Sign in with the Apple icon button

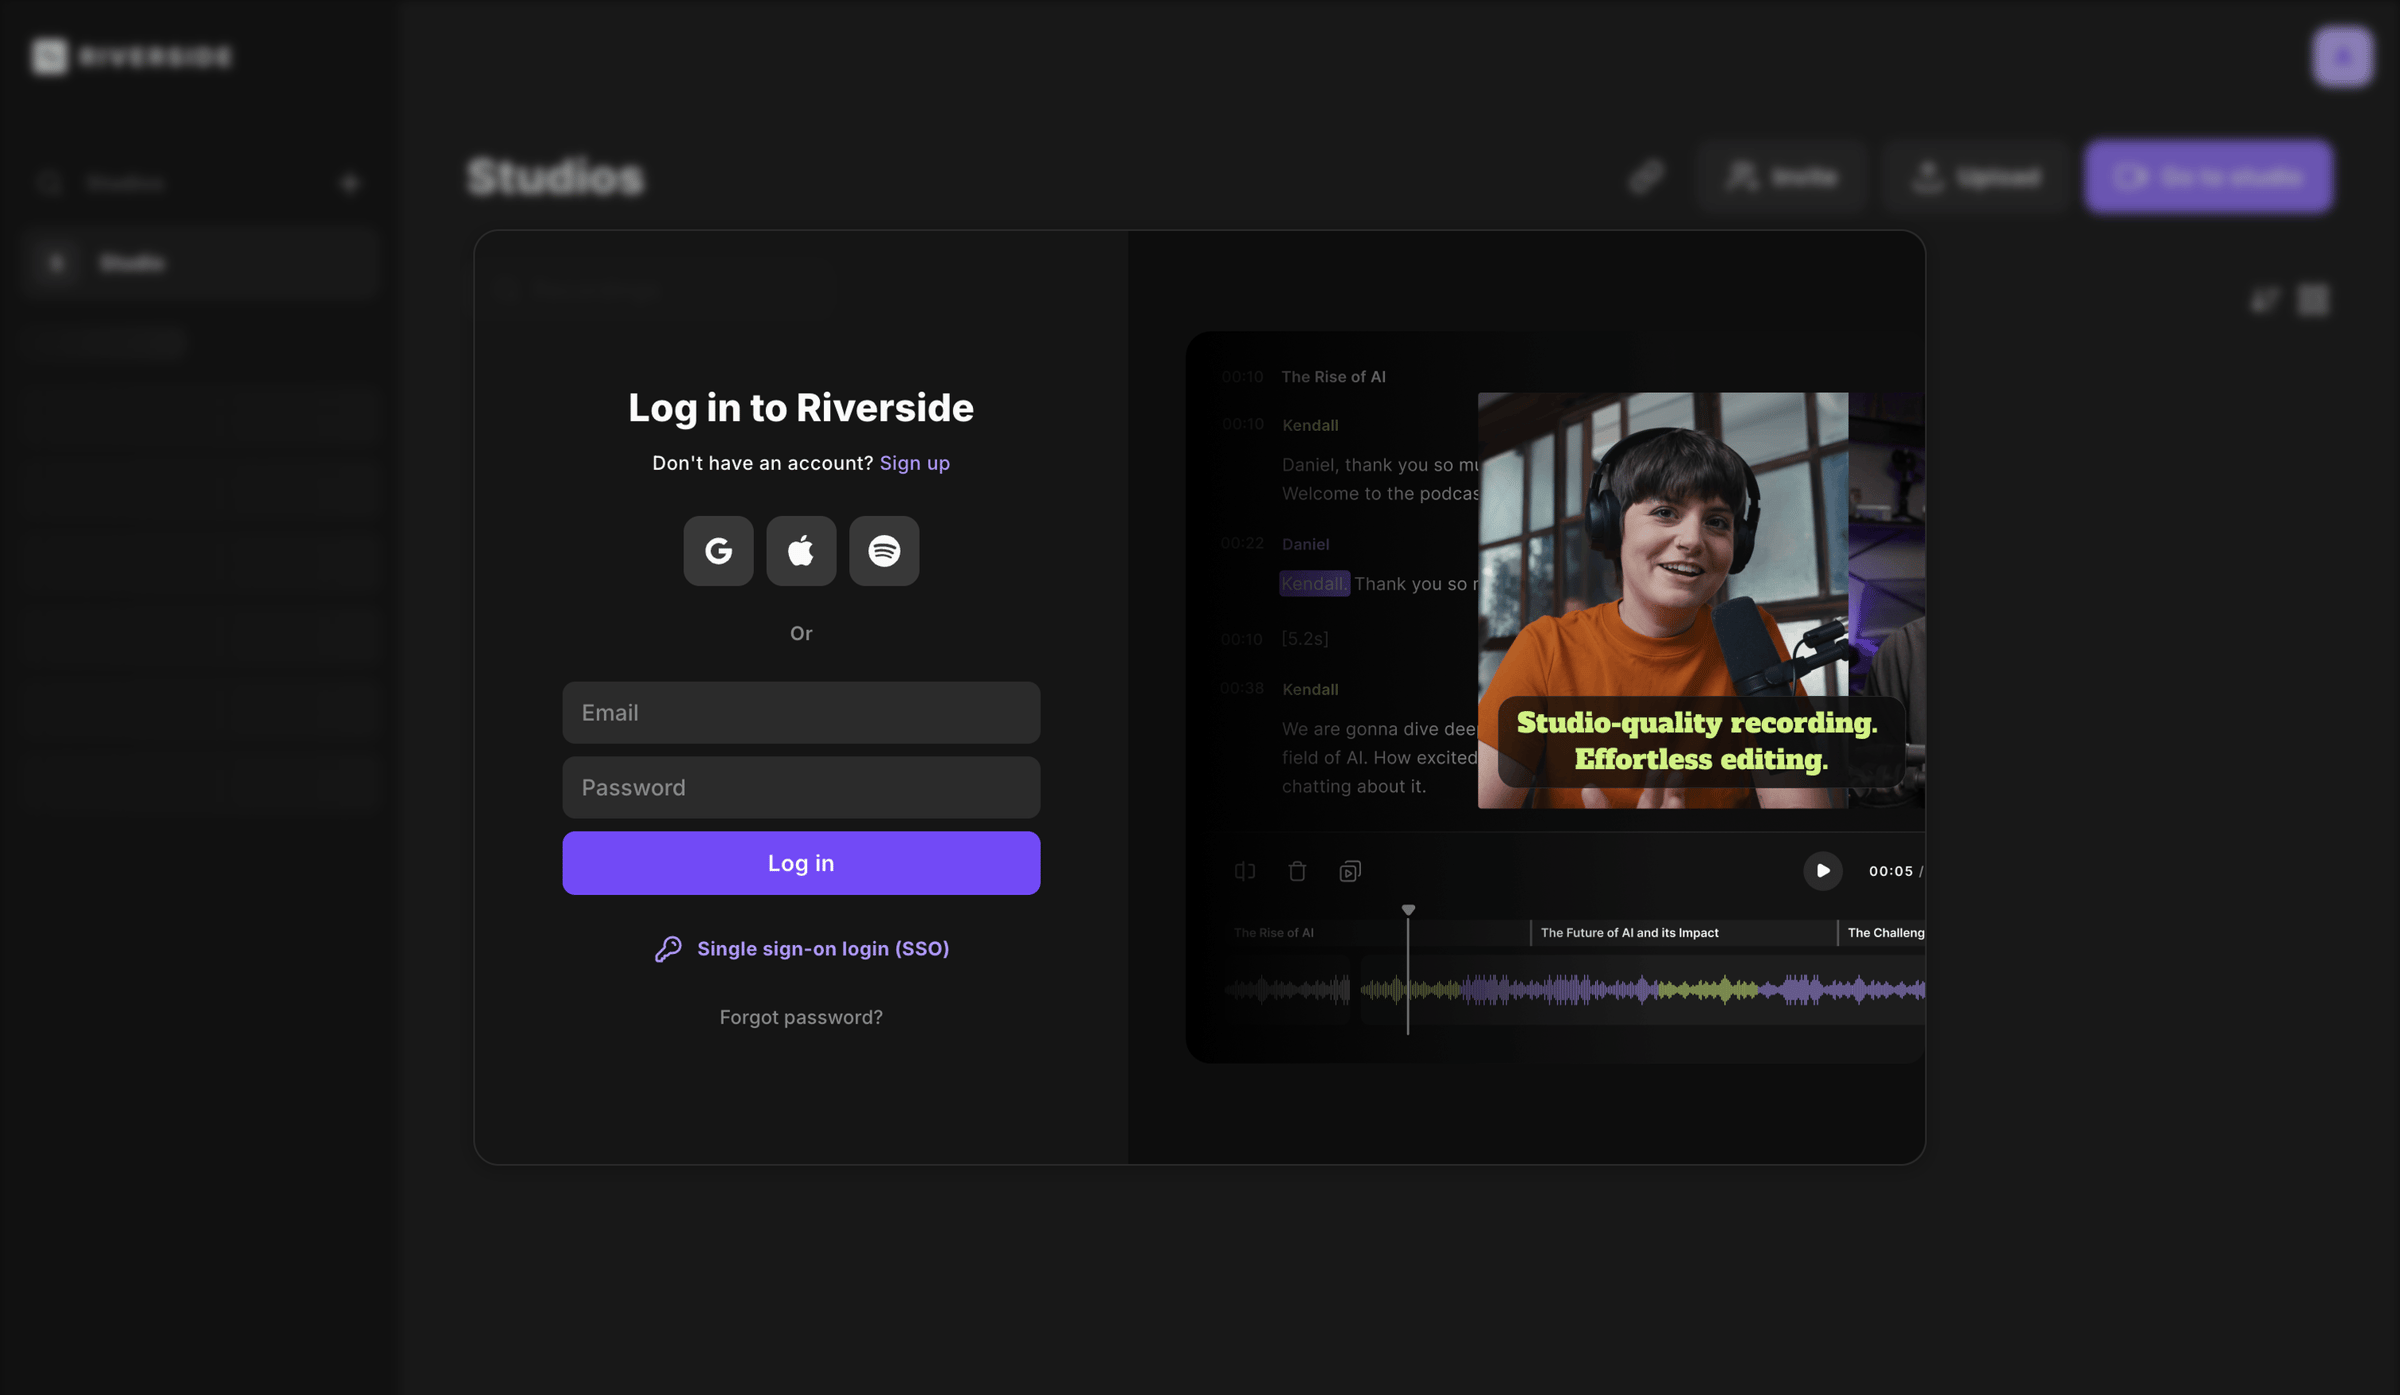pyautogui.click(x=801, y=551)
